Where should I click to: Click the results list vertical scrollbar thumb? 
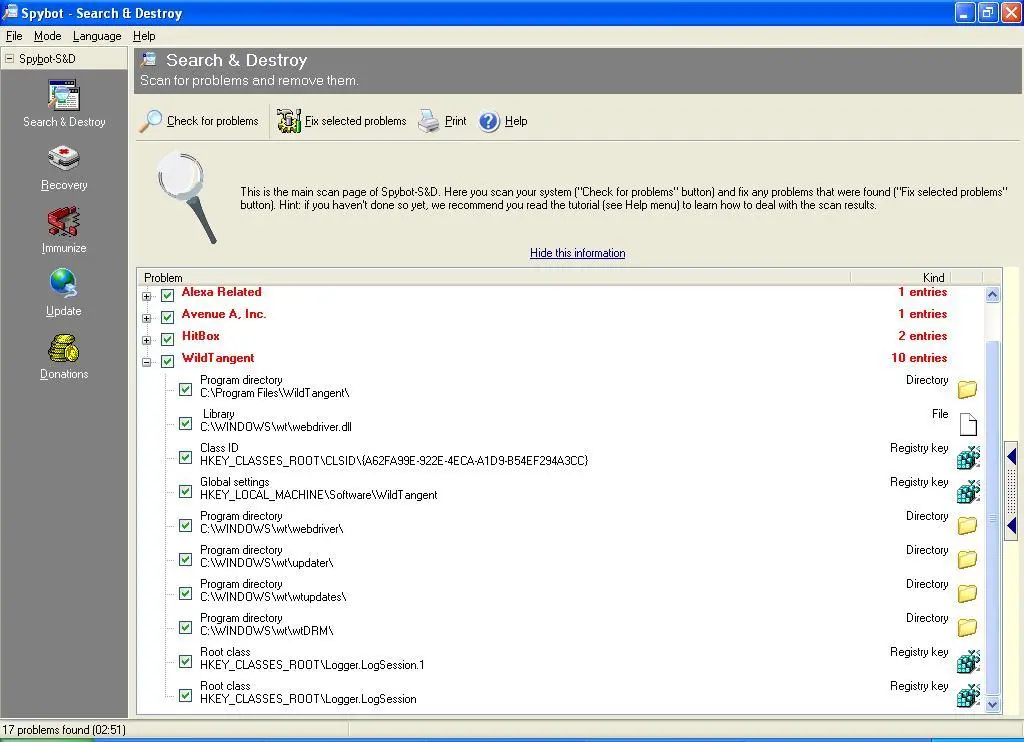click(x=993, y=517)
